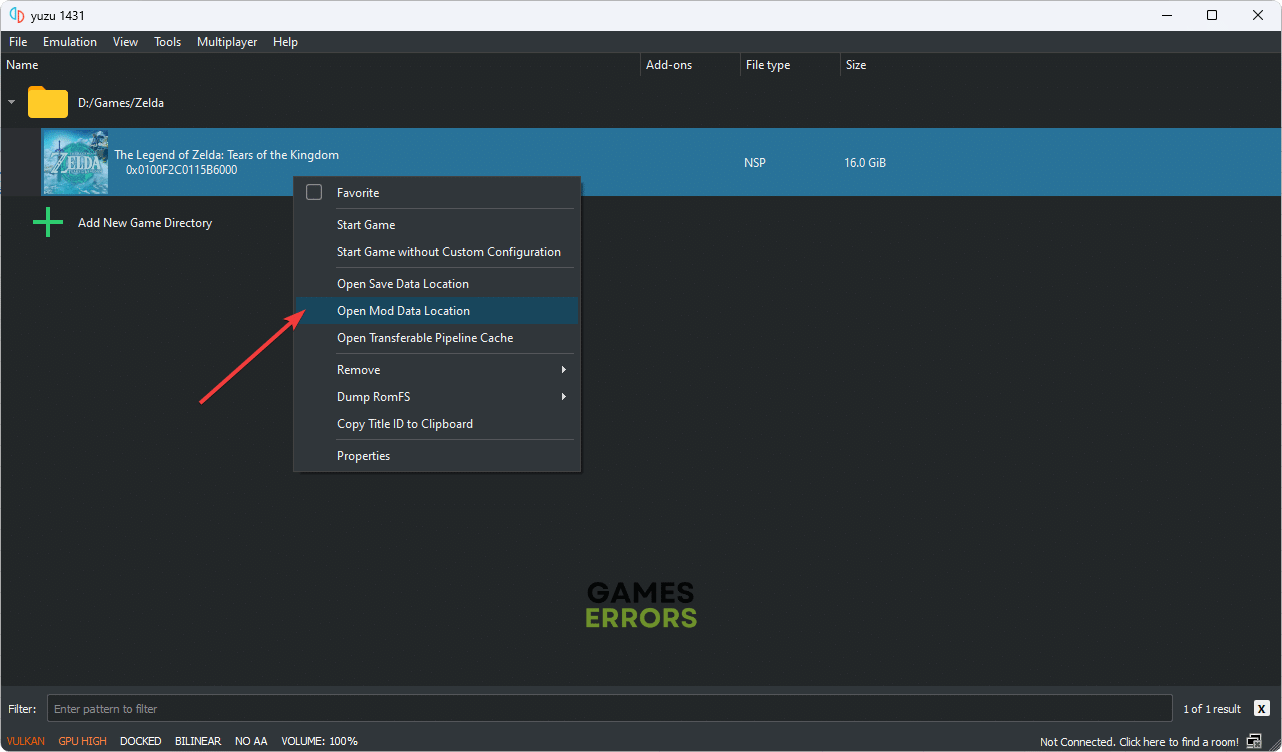The image size is (1282, 752).
Task: Click the yuzu logo in title bar
Action: pyautogui.click(x=17, y=15)
